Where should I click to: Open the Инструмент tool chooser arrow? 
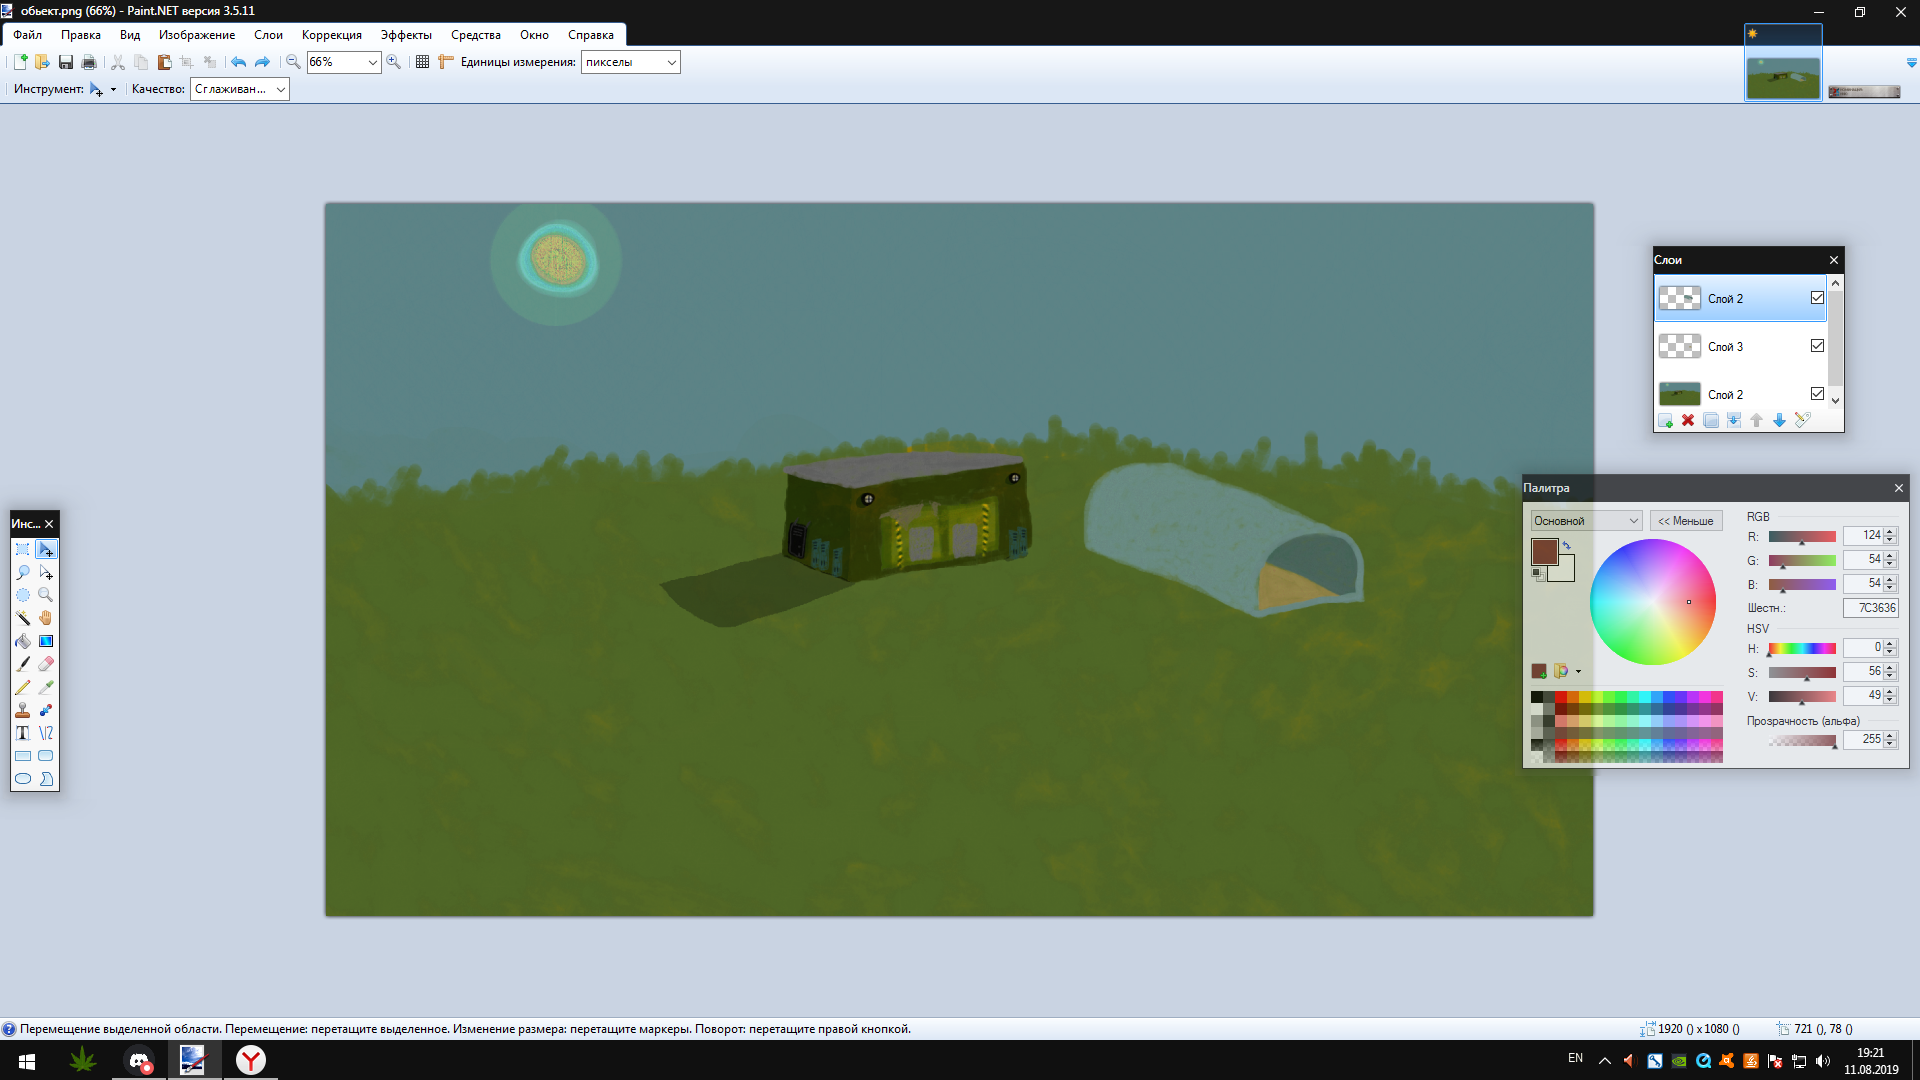(113, 90)
